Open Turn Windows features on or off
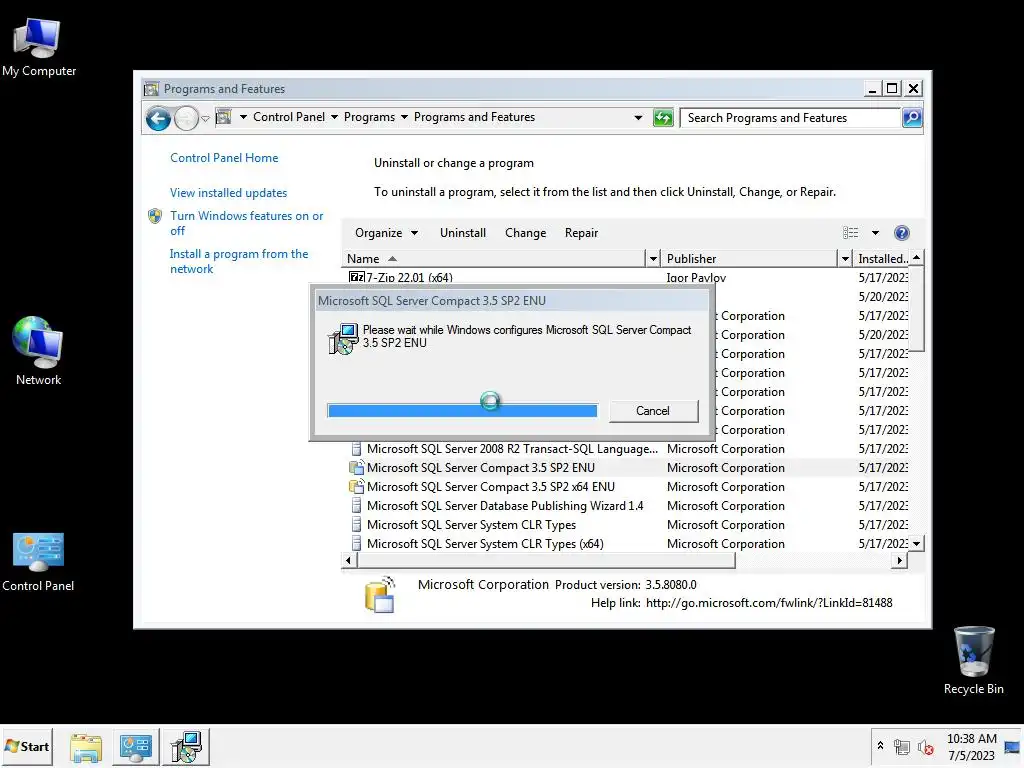Viewport: 1024px width, 768px height. (x=246, y=223)
